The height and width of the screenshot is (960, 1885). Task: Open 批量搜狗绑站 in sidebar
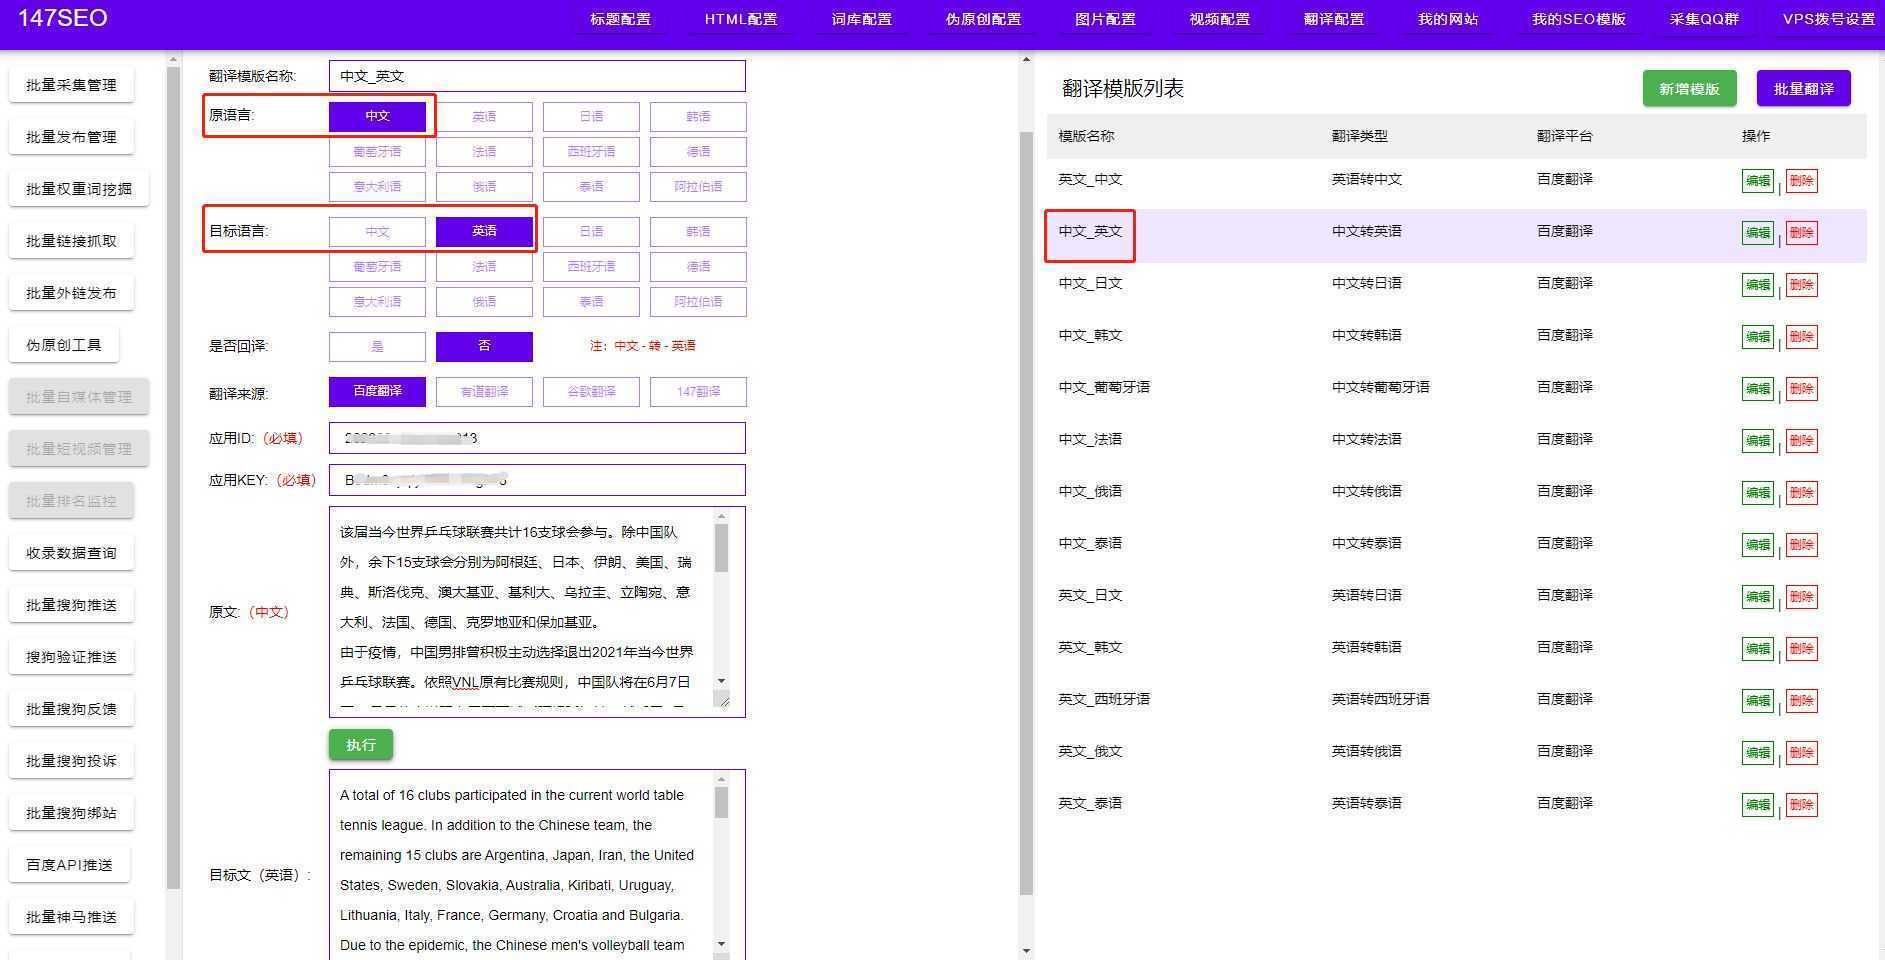pos(71,813)
